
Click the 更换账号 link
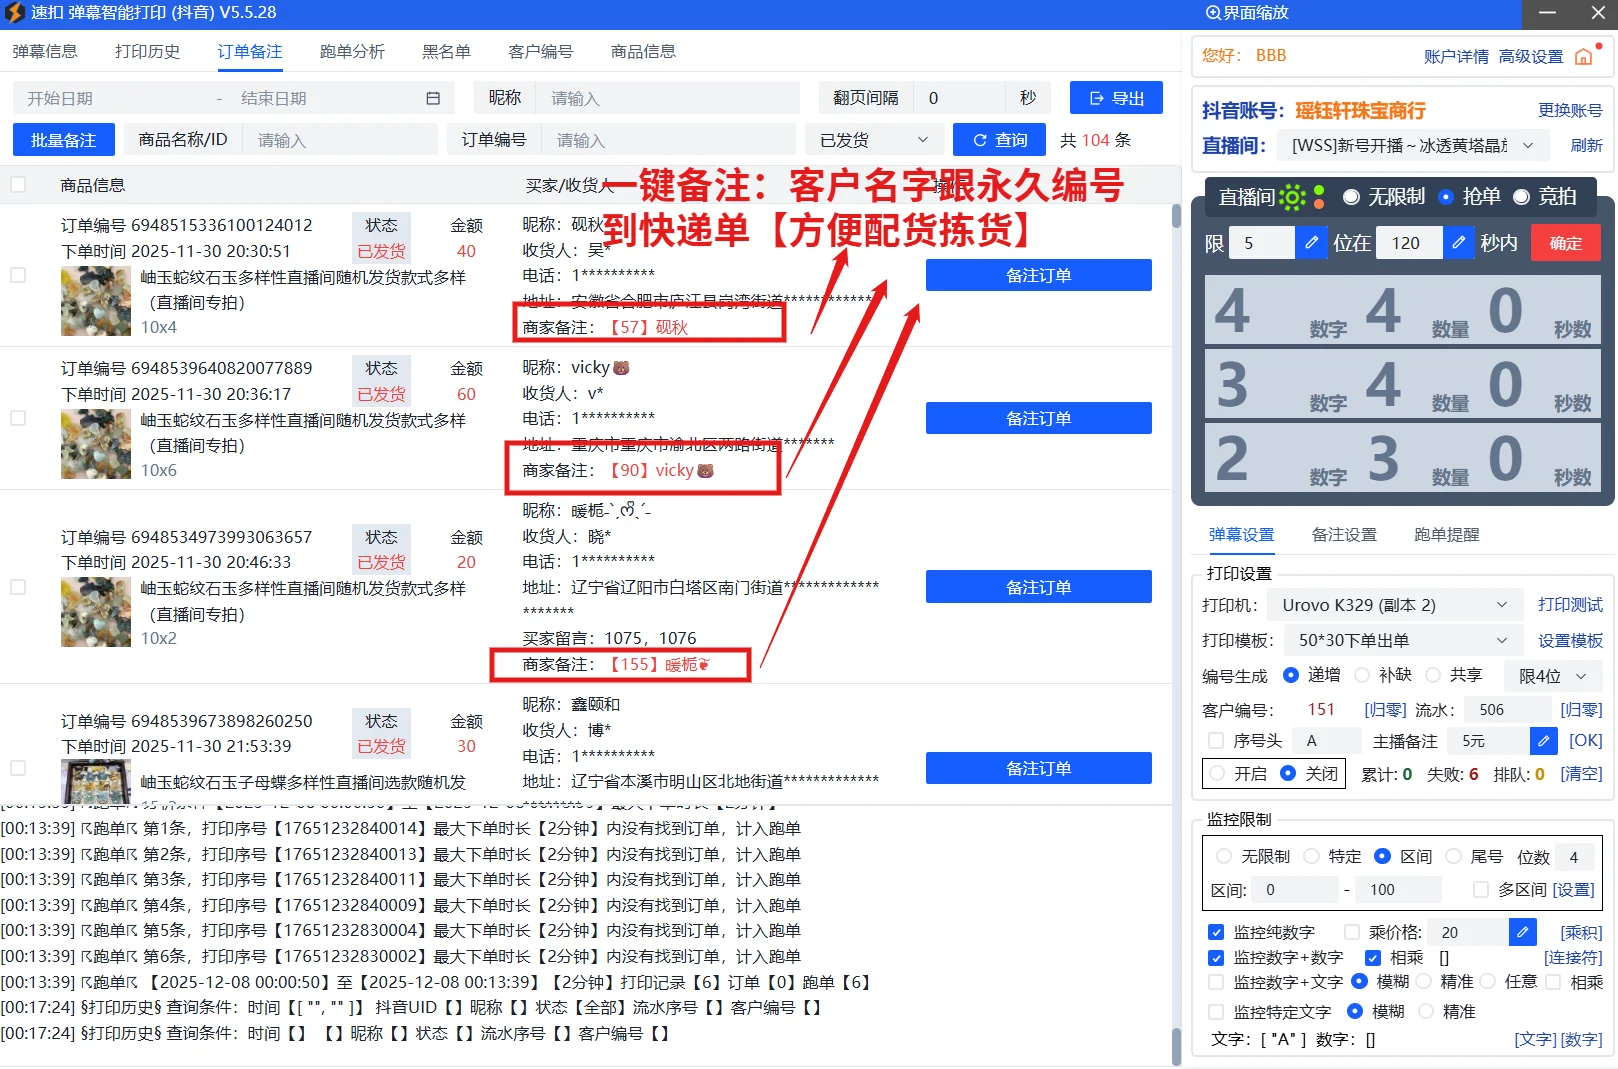[x=1570, y=110]
